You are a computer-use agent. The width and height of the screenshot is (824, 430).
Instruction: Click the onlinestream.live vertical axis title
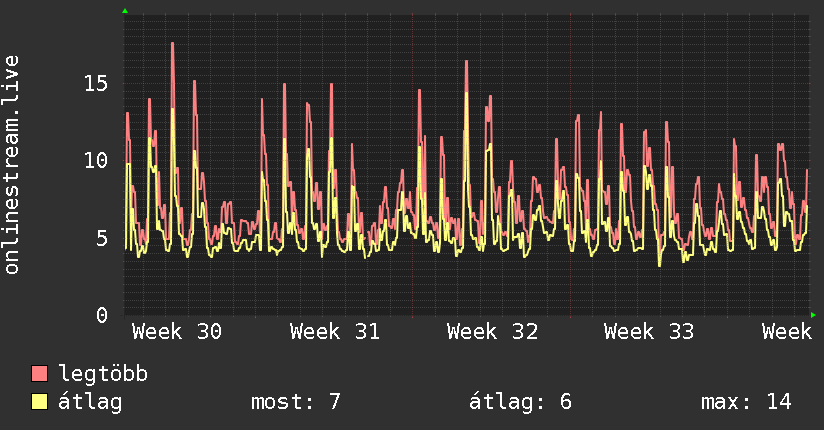(11, 165)
